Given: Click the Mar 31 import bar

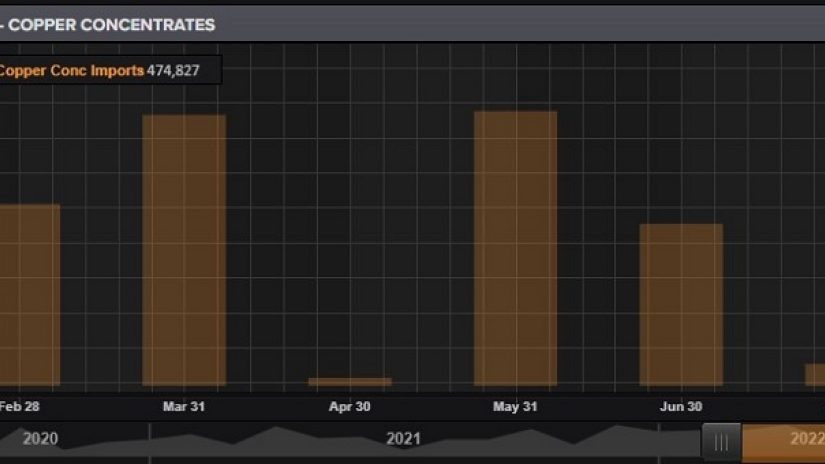Looking at the screenshot, I should pyautogui.click(x=184, y=250).
